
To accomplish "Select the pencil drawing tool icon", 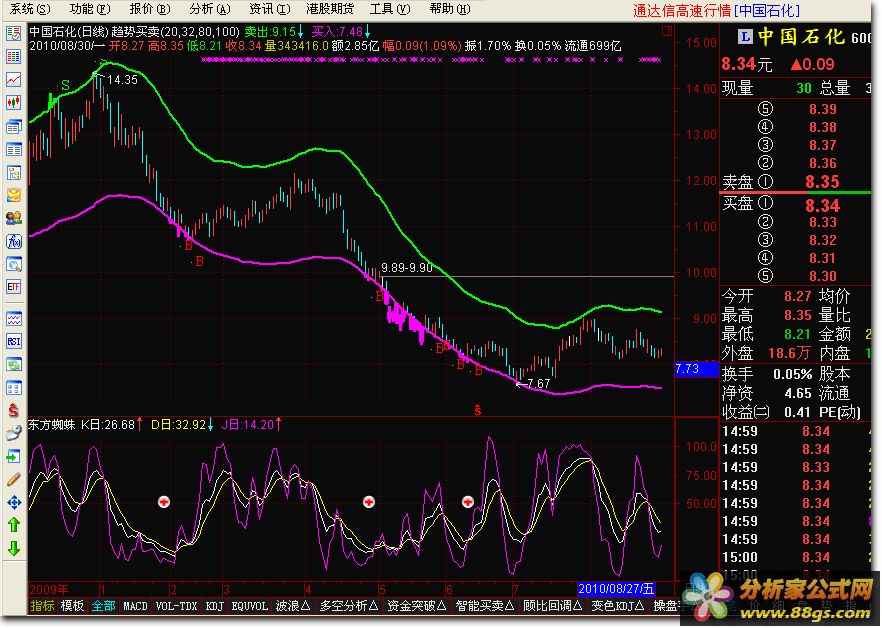I will point(14,479).
